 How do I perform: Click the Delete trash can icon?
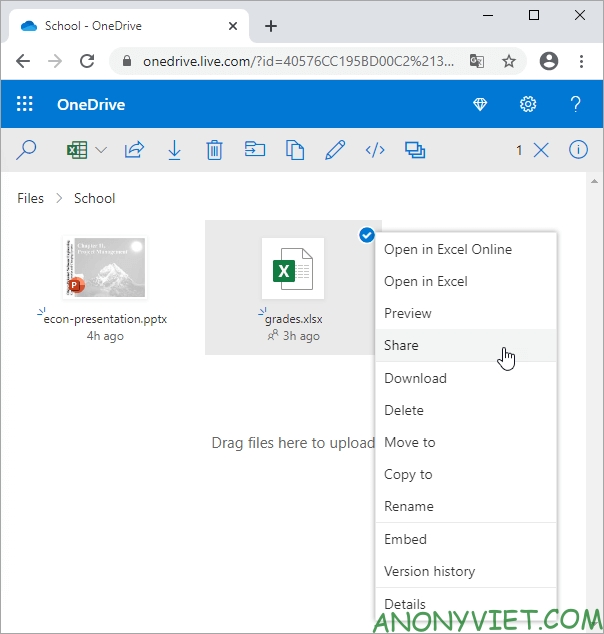[x=214, y=150]
